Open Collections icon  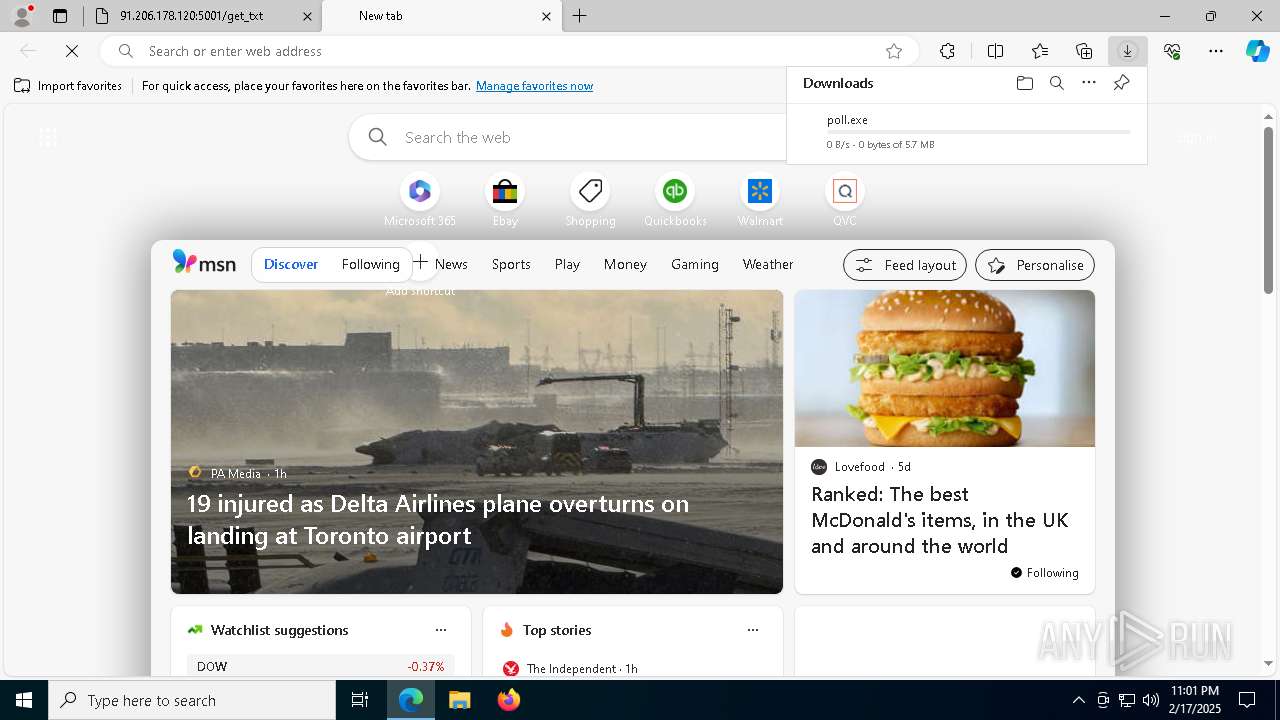coord(1084,51)
